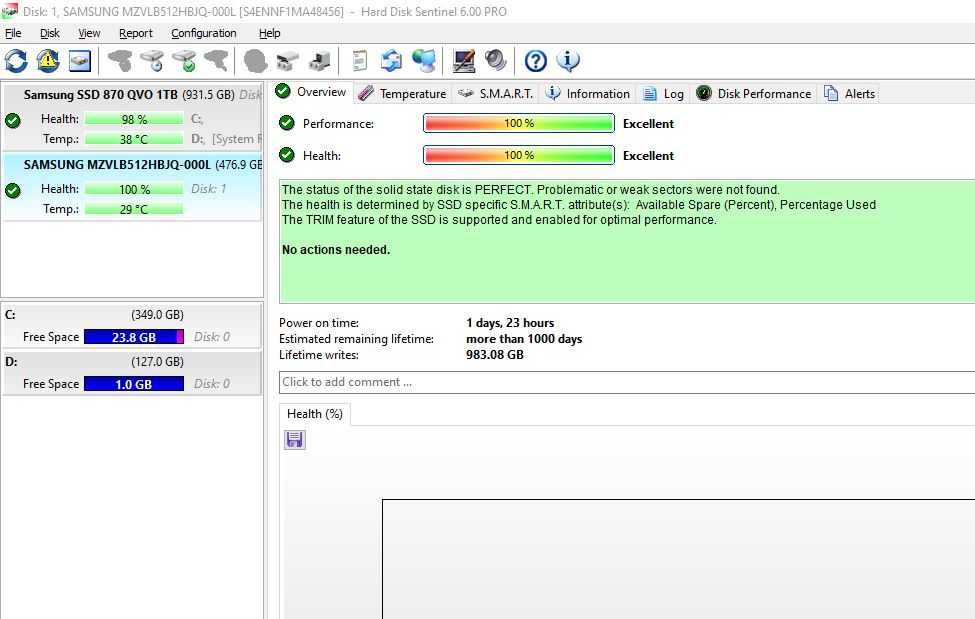
Task: Select the D: partition entry
Action: coord(132,373)
